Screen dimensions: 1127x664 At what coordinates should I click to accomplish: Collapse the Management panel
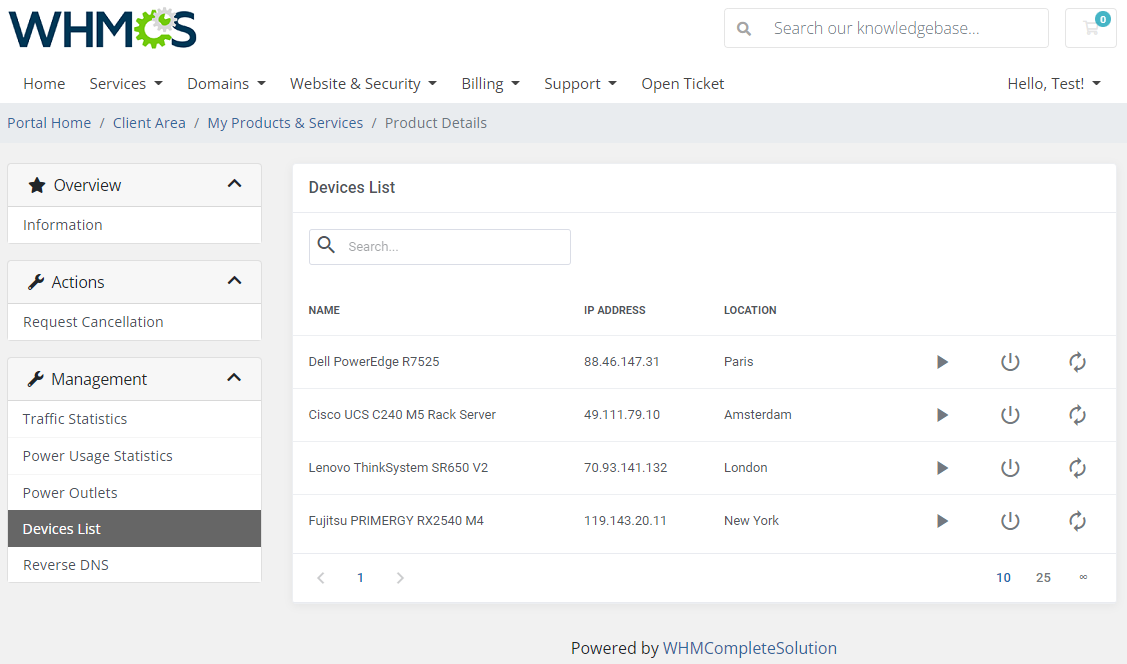[234, 378]
